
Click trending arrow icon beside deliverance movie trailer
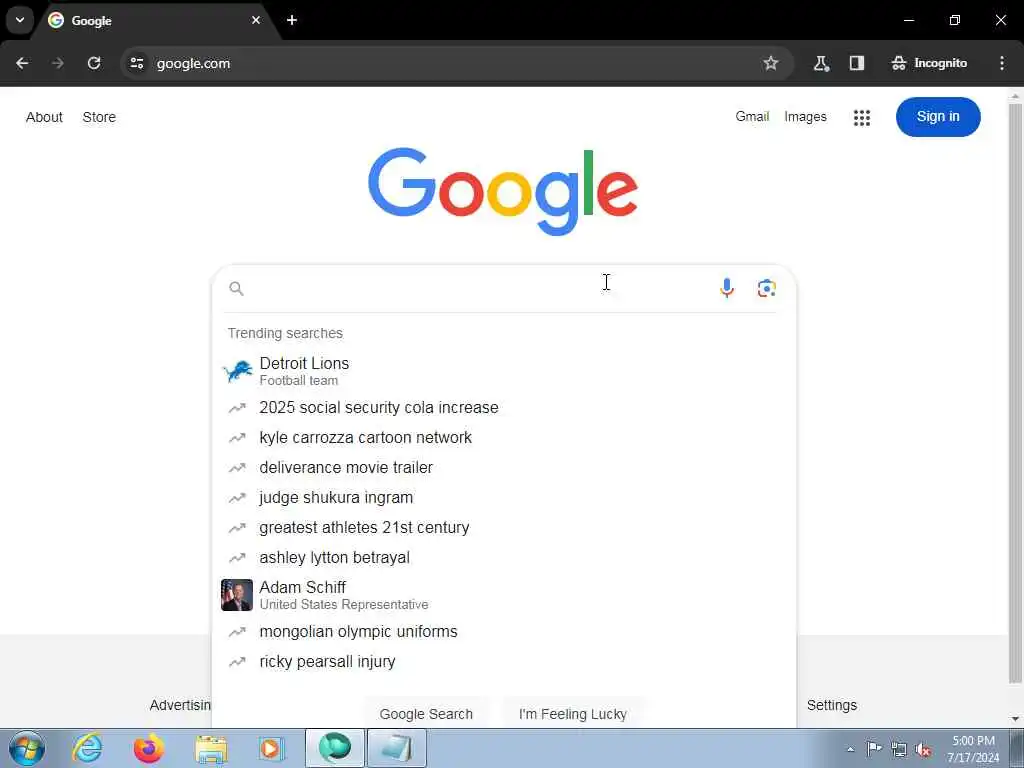tap(236, 468)
